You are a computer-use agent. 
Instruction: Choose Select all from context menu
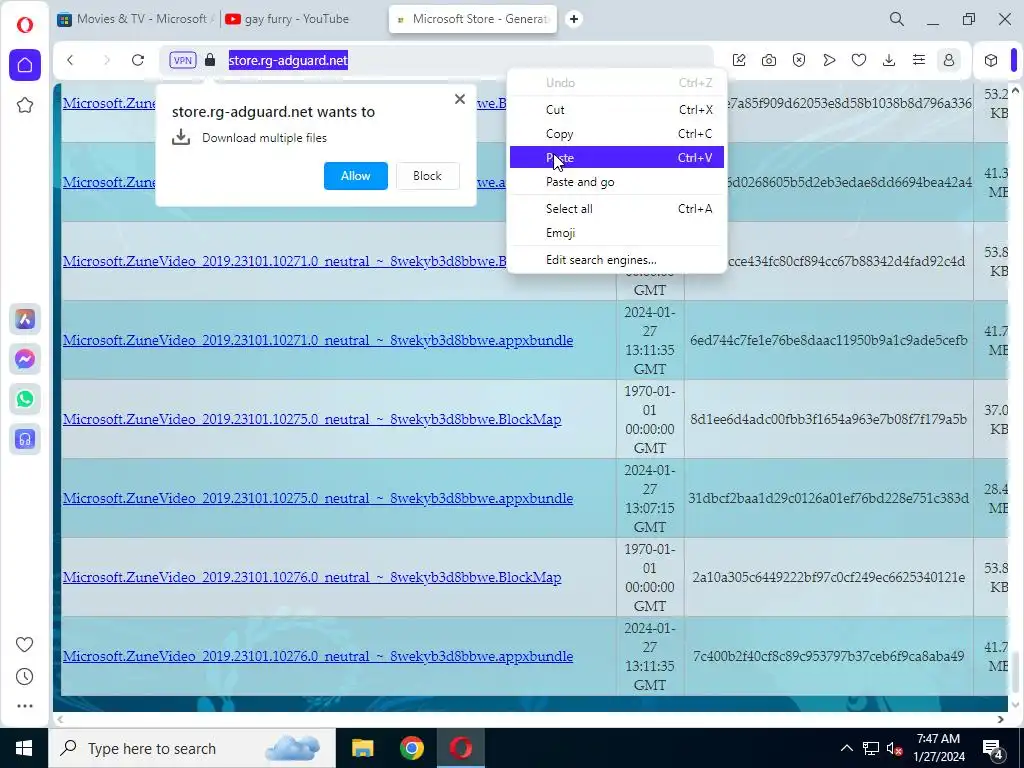tap(616, 209)
